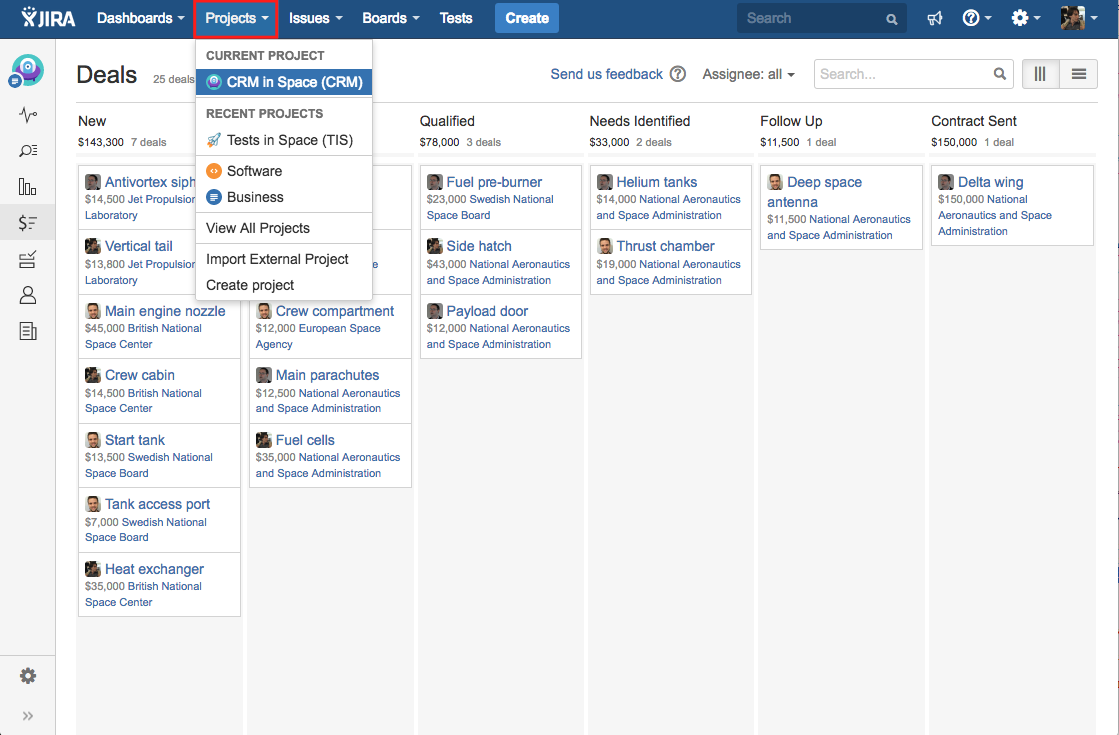Click Send us feedback link

(x=607, y=74)
